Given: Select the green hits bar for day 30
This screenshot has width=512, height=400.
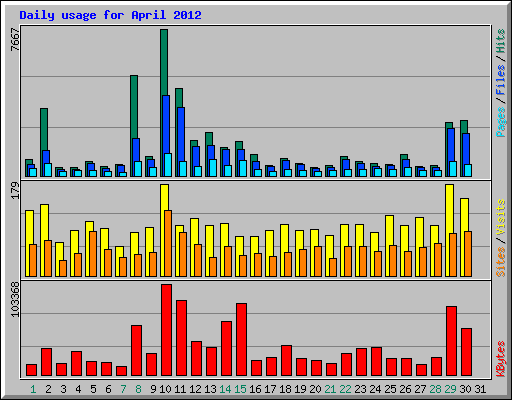Looking at the screenshot, I should [x=464, y=127].
